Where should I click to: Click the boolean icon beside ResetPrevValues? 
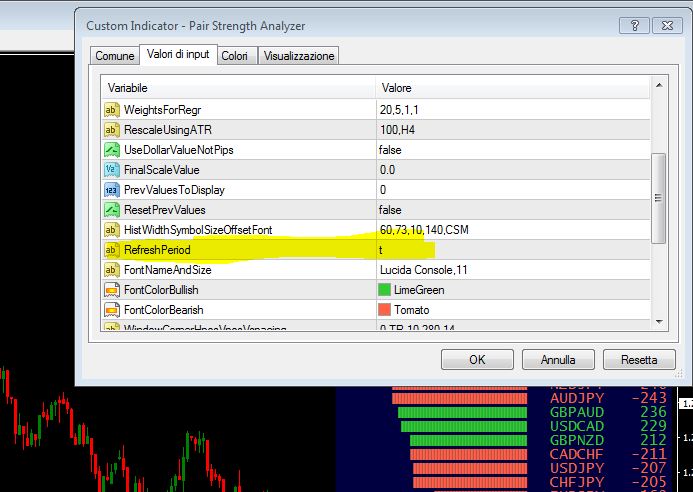(x=111, y=210)
